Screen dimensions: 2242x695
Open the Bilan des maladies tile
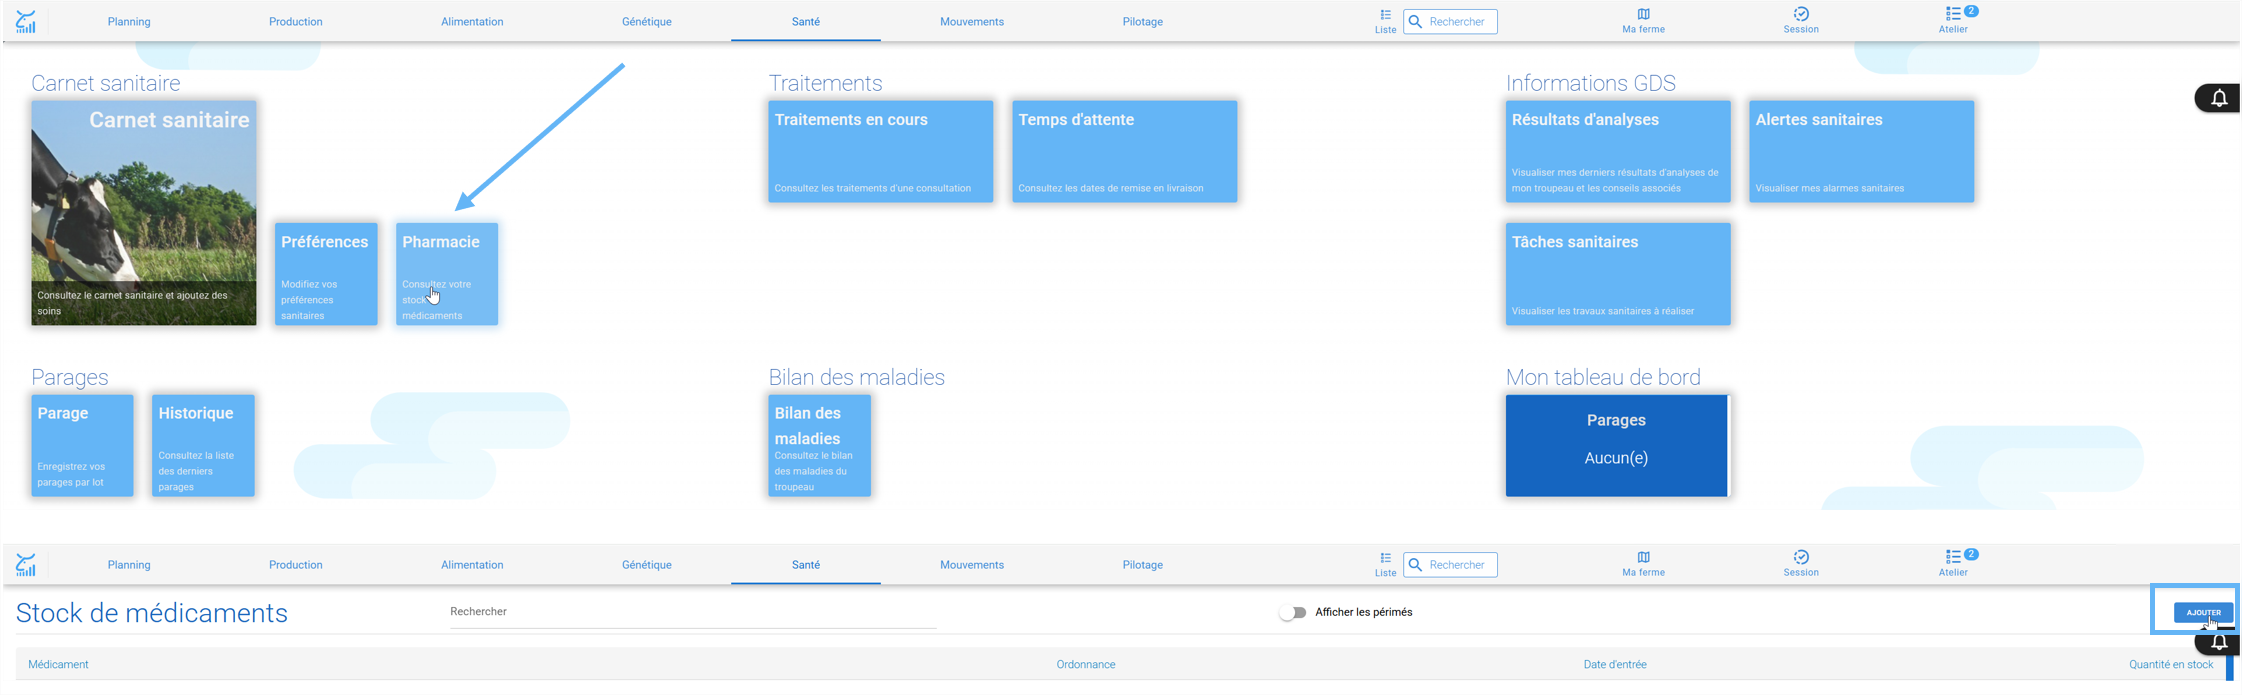[x=820, y=445]
